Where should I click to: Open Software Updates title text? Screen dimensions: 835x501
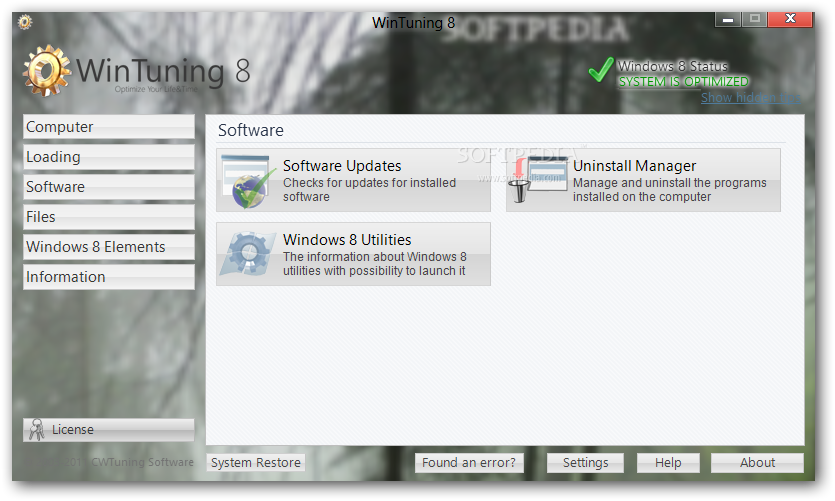342,166
